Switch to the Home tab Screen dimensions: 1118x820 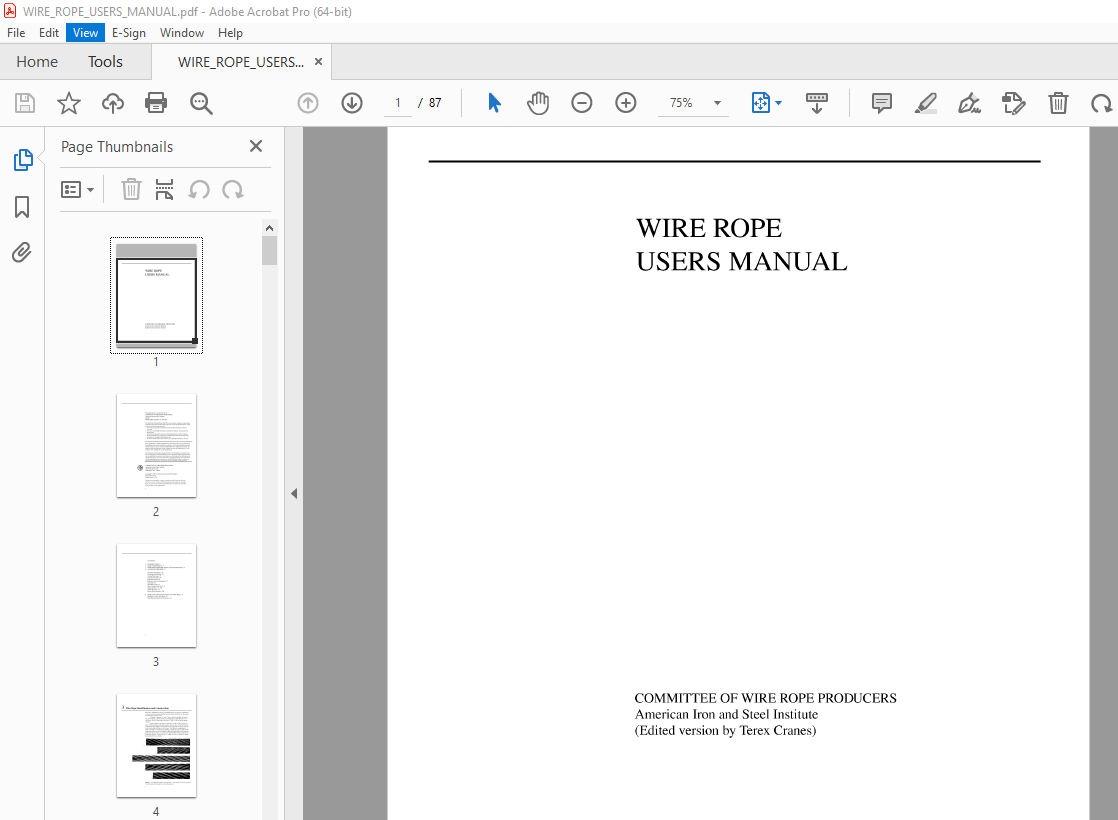click(37, 62)
